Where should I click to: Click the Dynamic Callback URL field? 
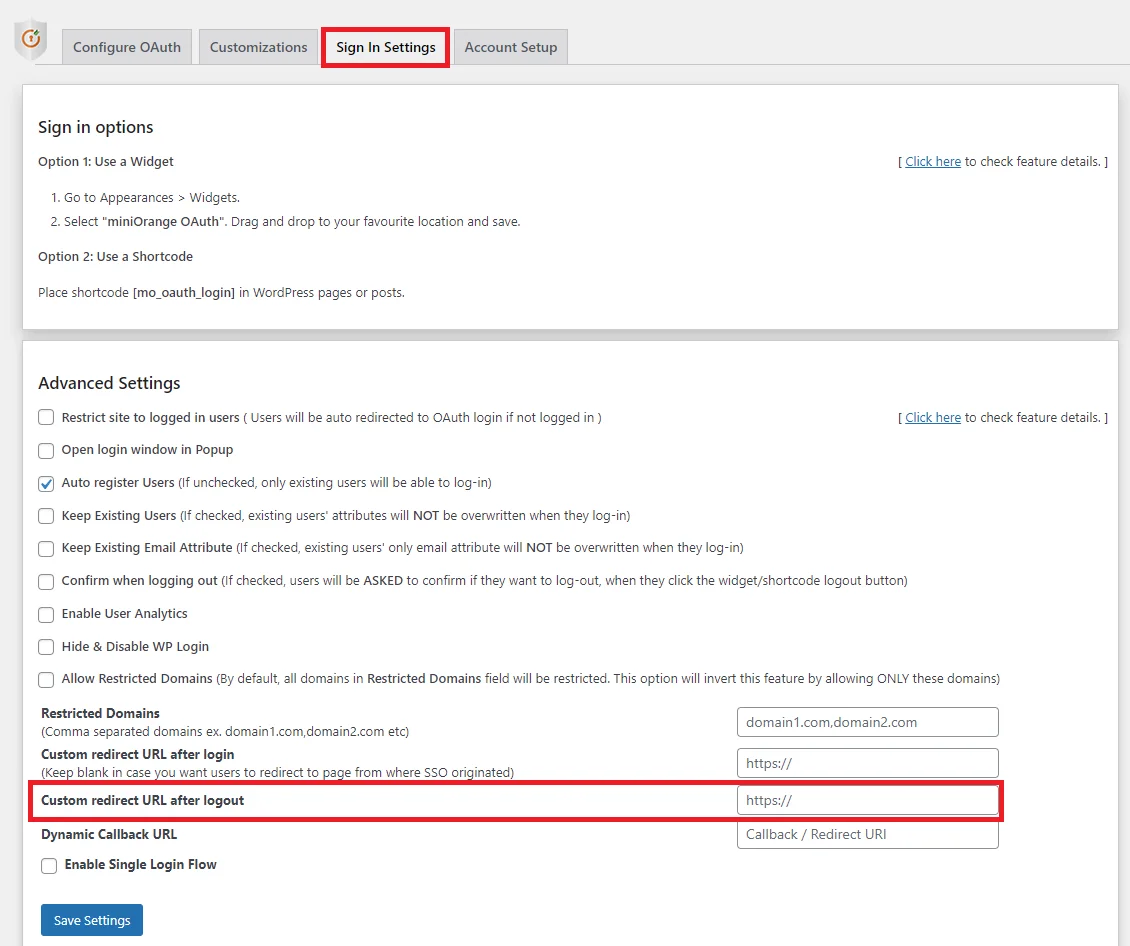tap(867, 835)
